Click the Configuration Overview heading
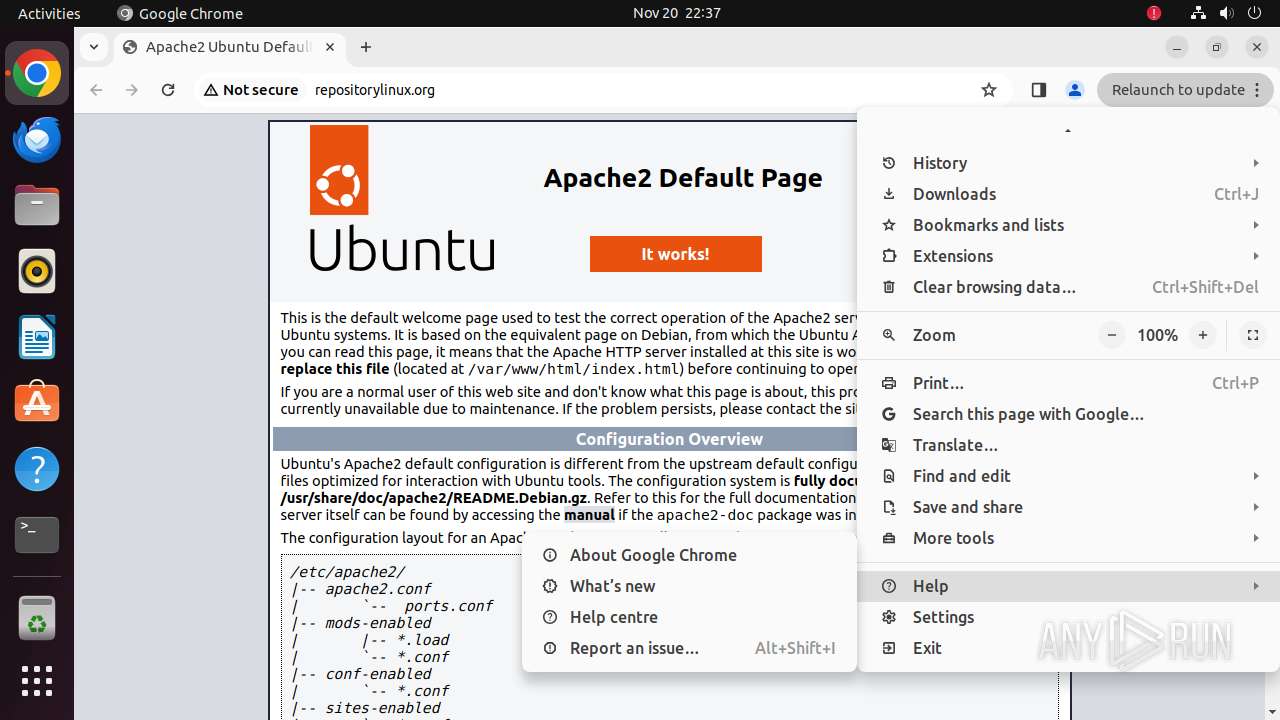Viewport: 1280px width, 720px height. click(669, 439)
